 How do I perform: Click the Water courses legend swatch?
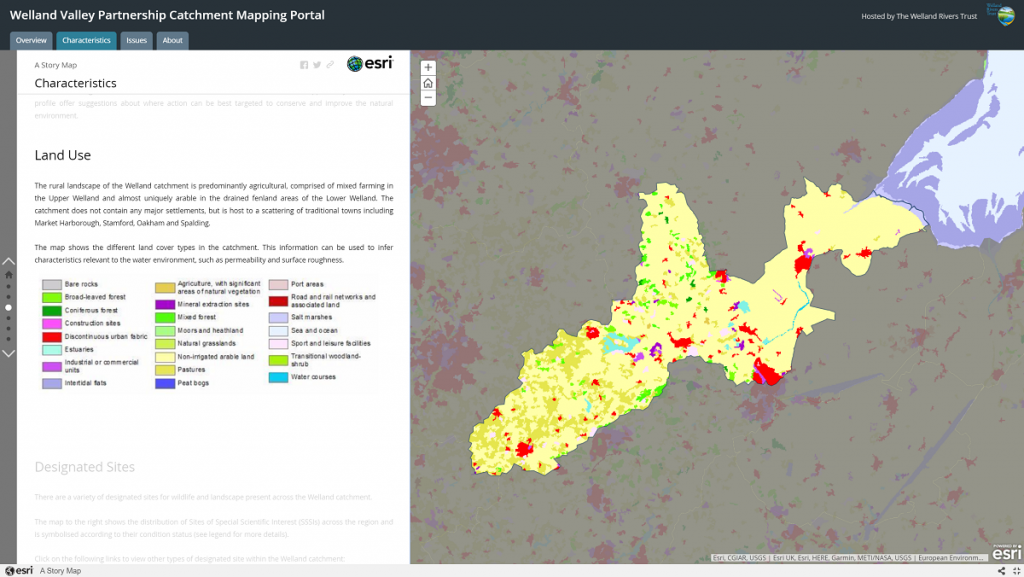coord(277,377)
